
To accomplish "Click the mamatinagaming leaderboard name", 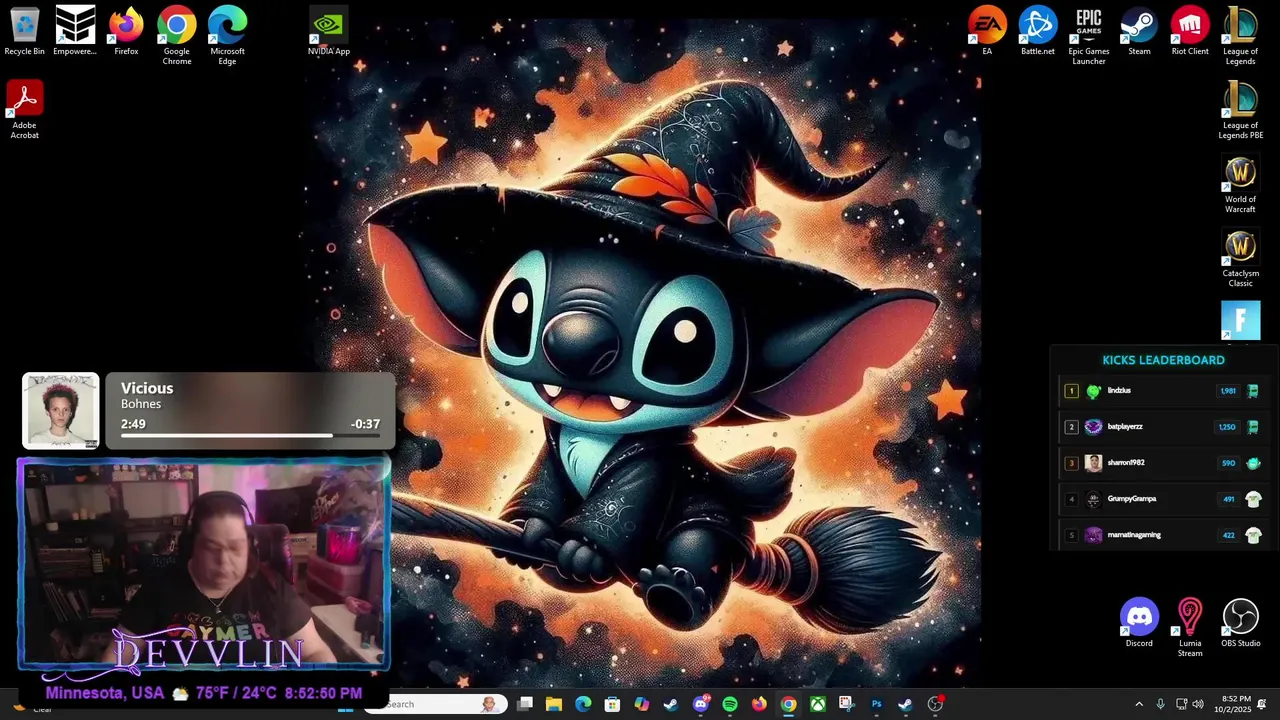I will (x=1134, y=535).
